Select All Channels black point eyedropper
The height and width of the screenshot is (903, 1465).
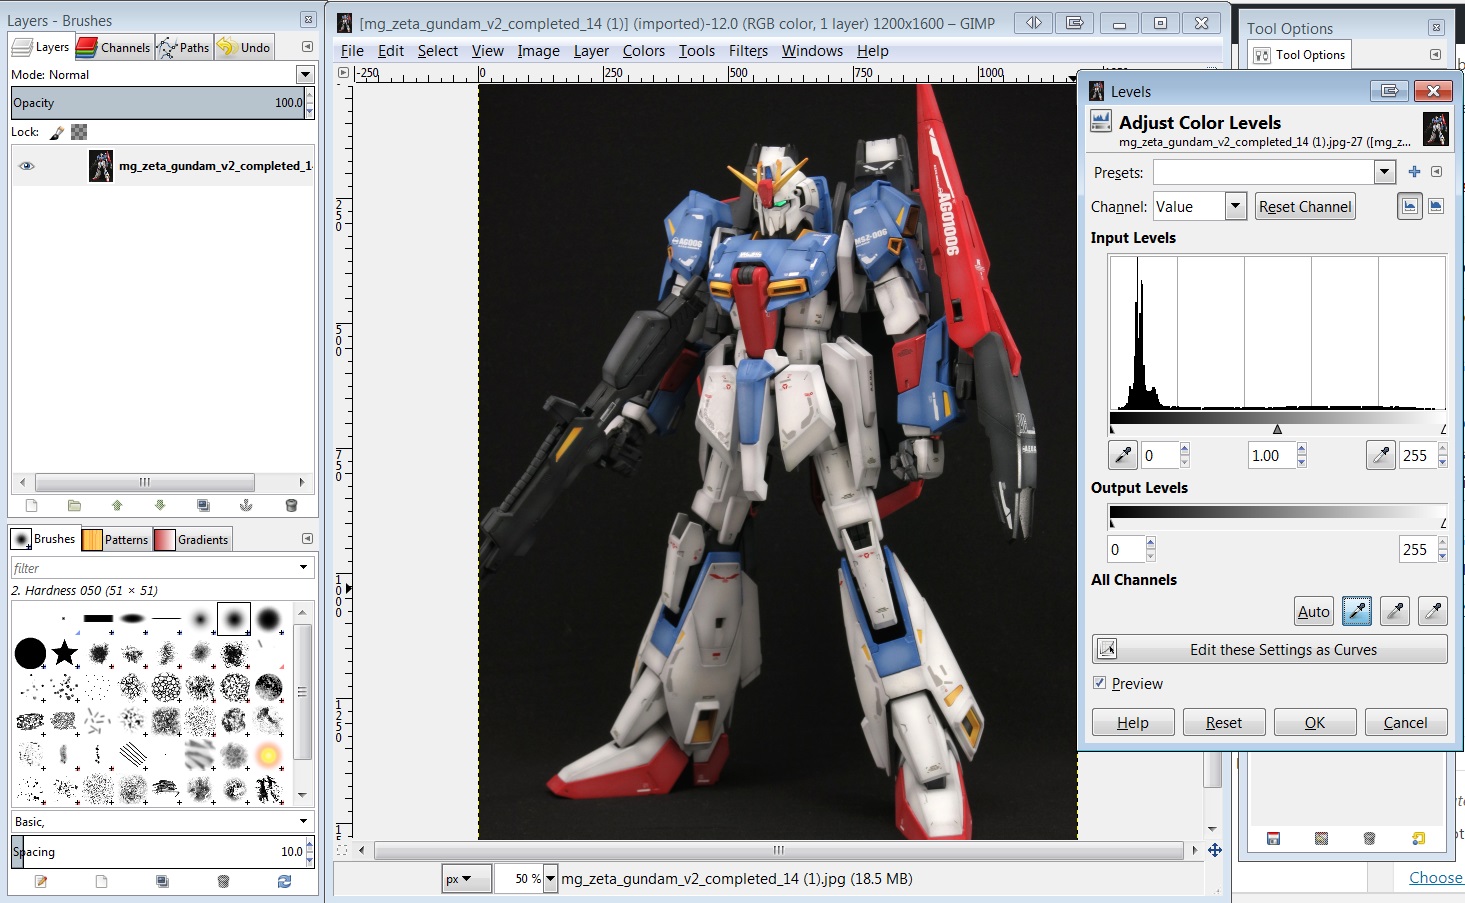[1357, 611]
